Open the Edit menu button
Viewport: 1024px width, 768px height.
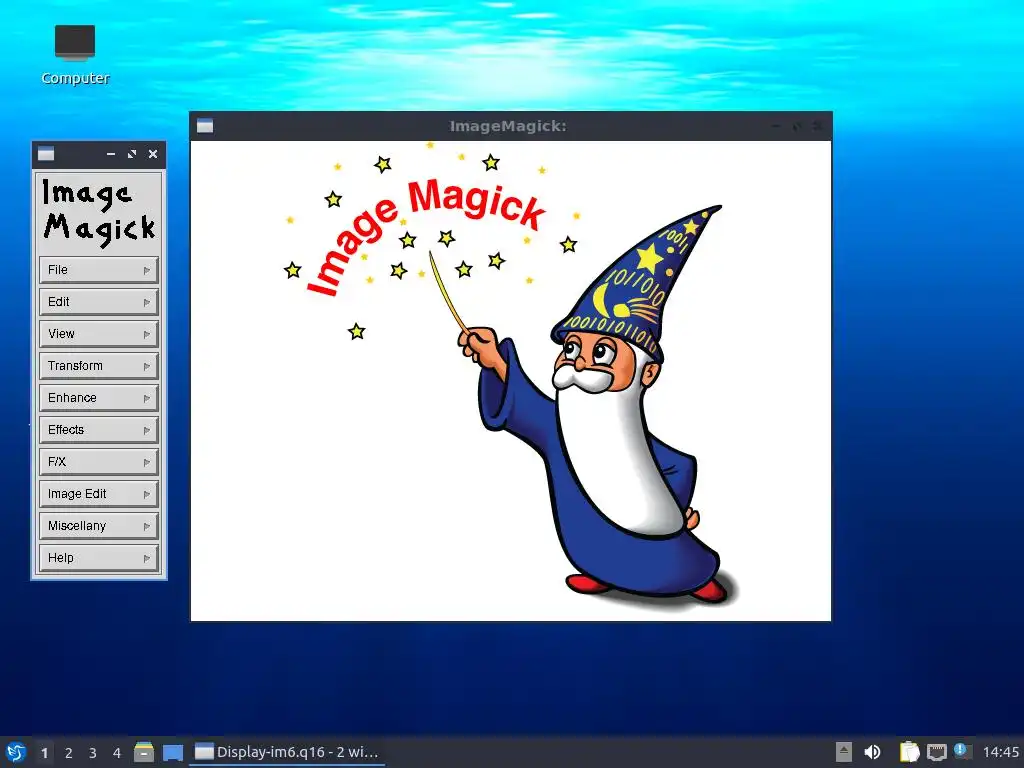99,302
